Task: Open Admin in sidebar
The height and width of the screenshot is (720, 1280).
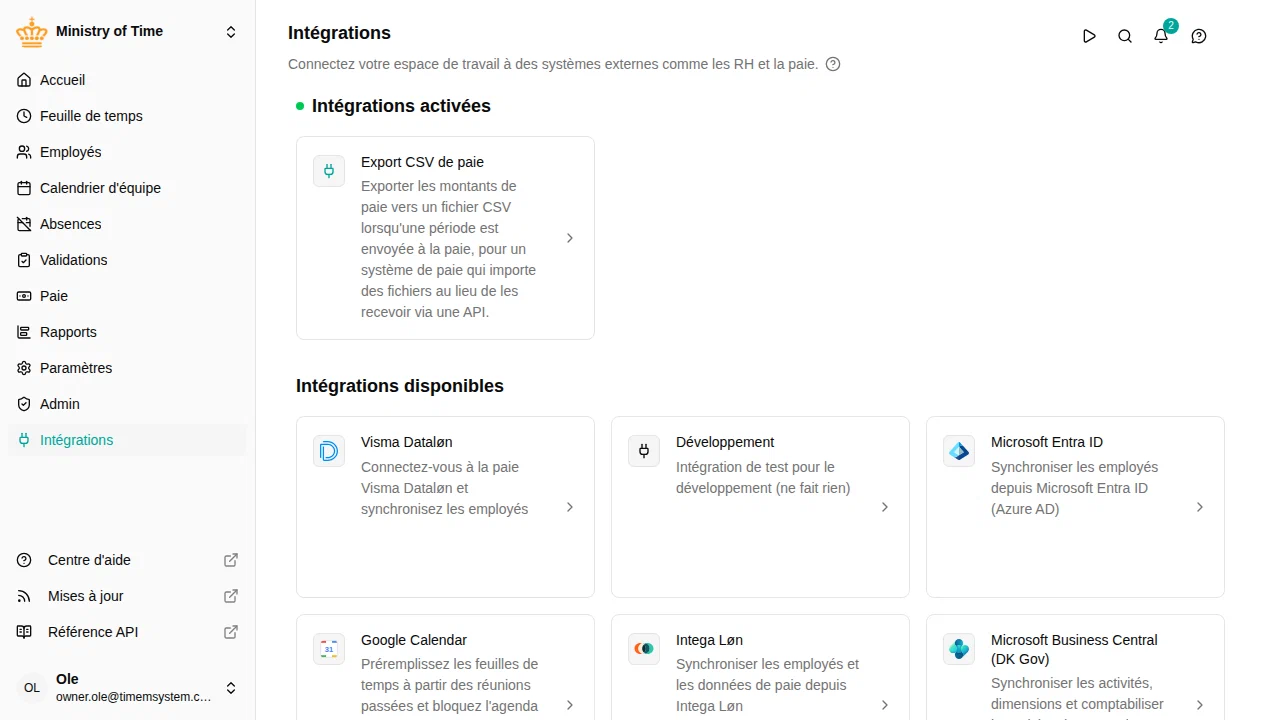Action: (x=127, y=404)
